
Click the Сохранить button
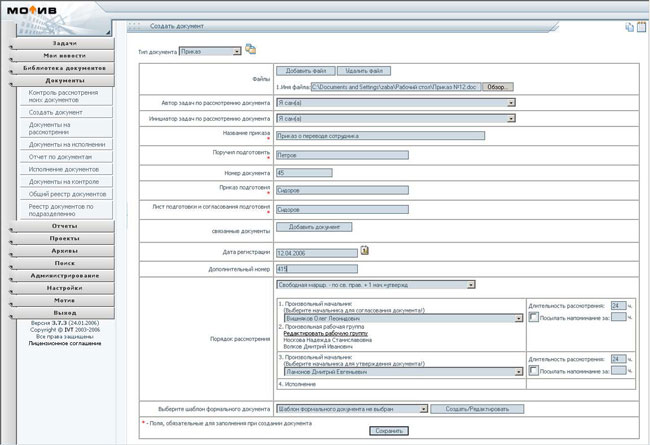point(388,431)
